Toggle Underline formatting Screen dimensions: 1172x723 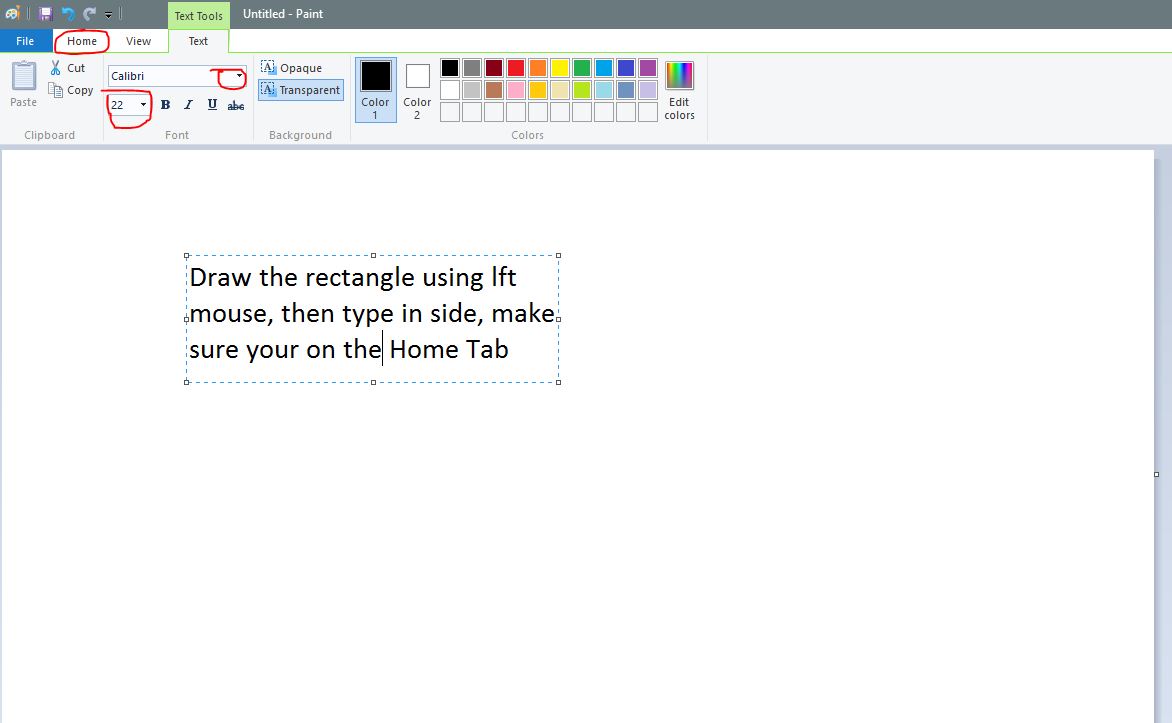[x=212, y=105]
